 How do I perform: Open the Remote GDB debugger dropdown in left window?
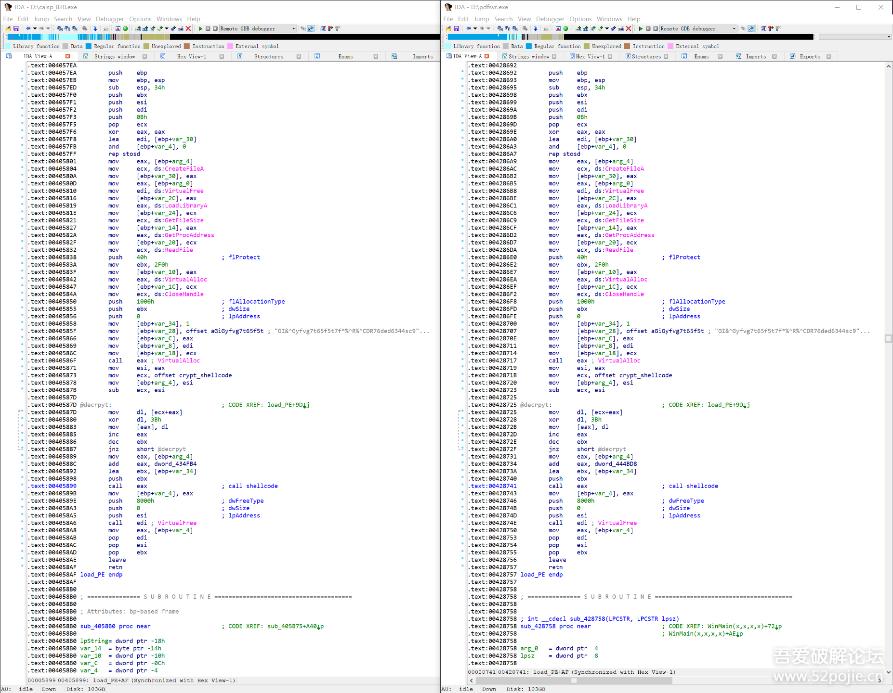point(295,29)
